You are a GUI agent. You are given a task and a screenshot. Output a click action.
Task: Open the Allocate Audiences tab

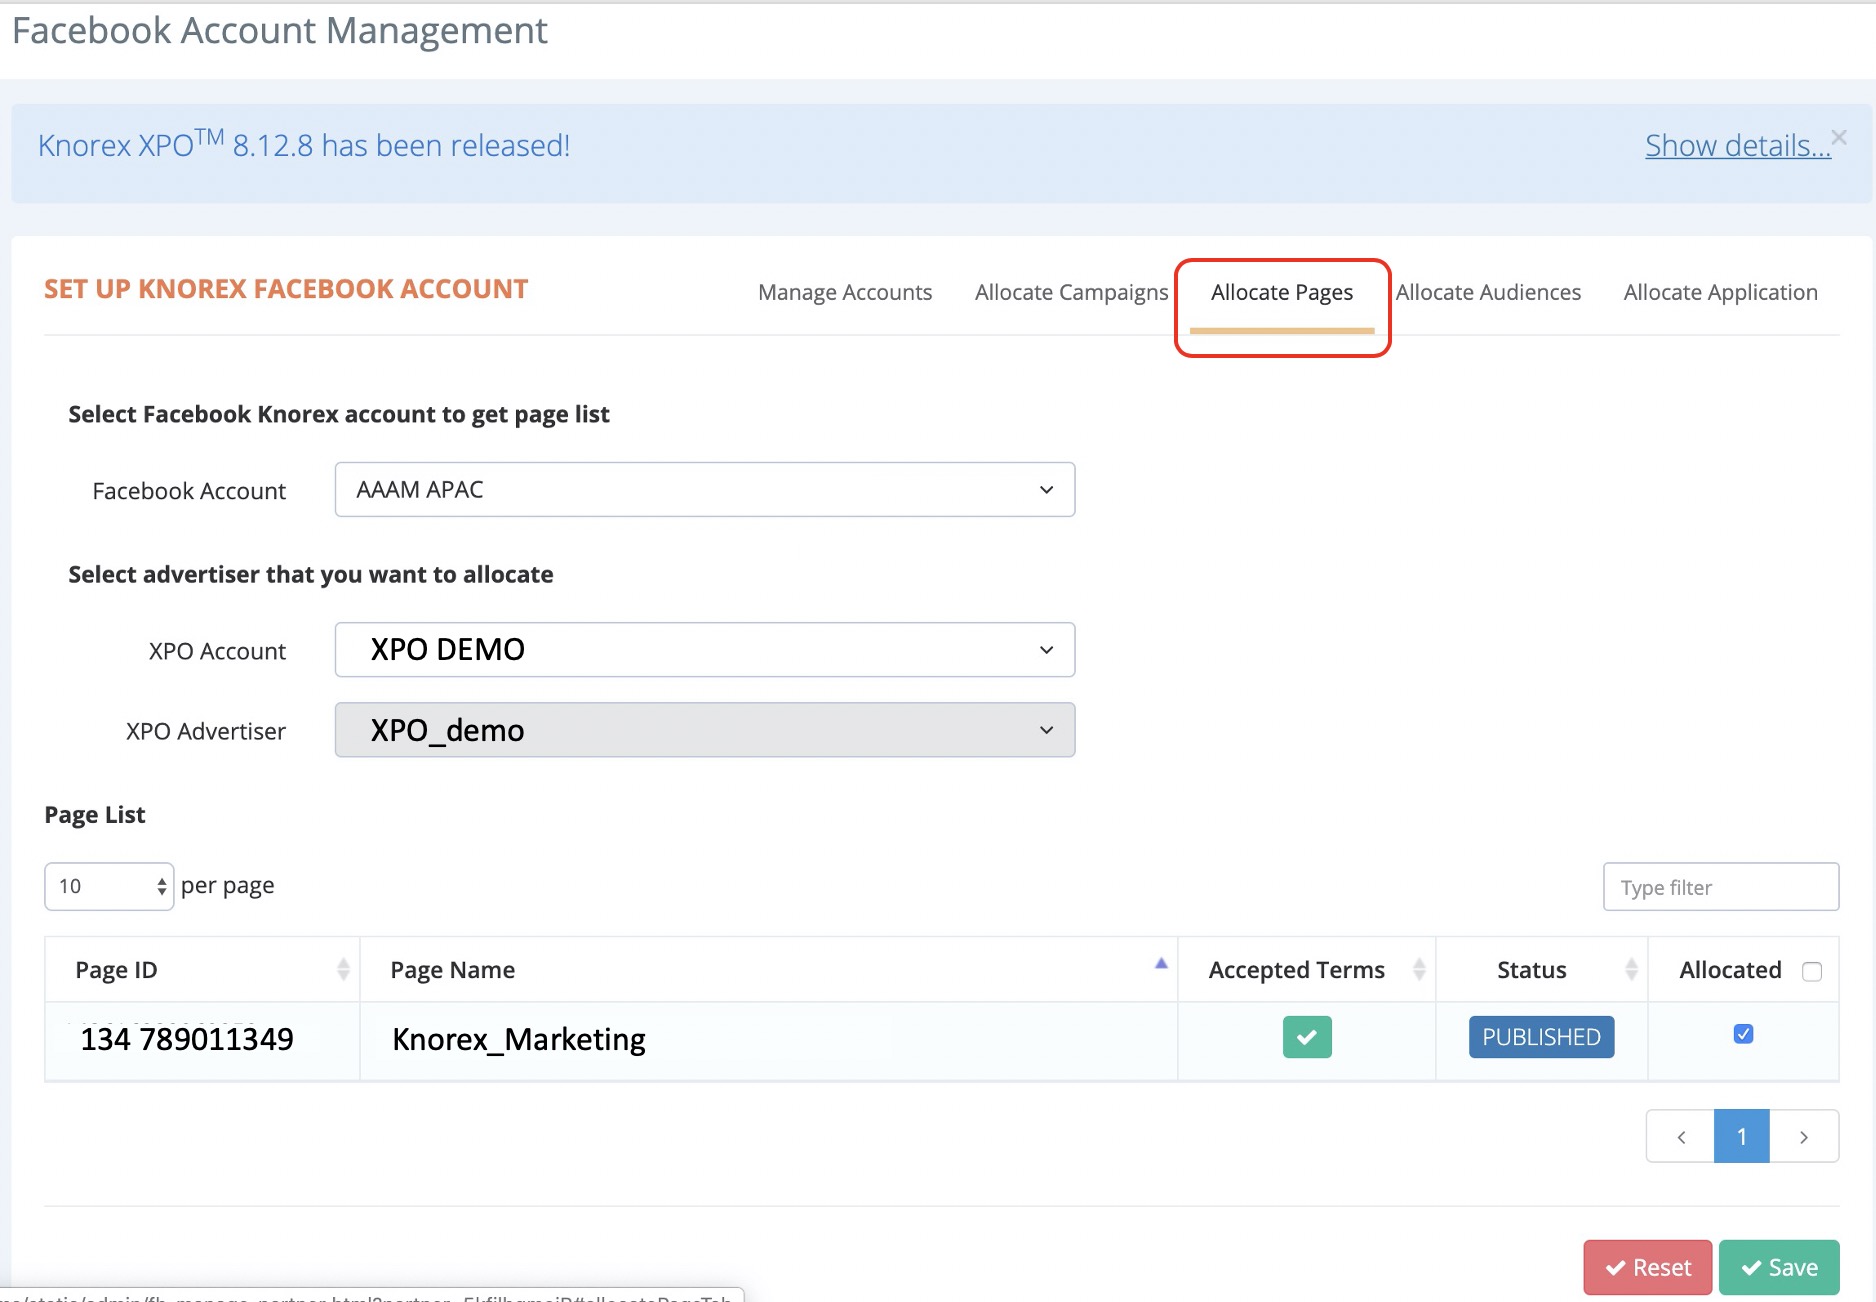1488,292
